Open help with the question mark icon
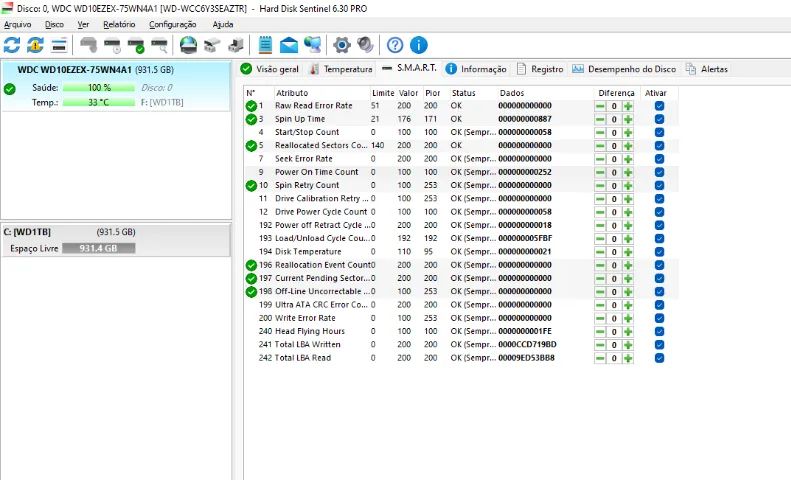Image resolution: width=791 pixels, height=480 pixels. pos(395,45)
